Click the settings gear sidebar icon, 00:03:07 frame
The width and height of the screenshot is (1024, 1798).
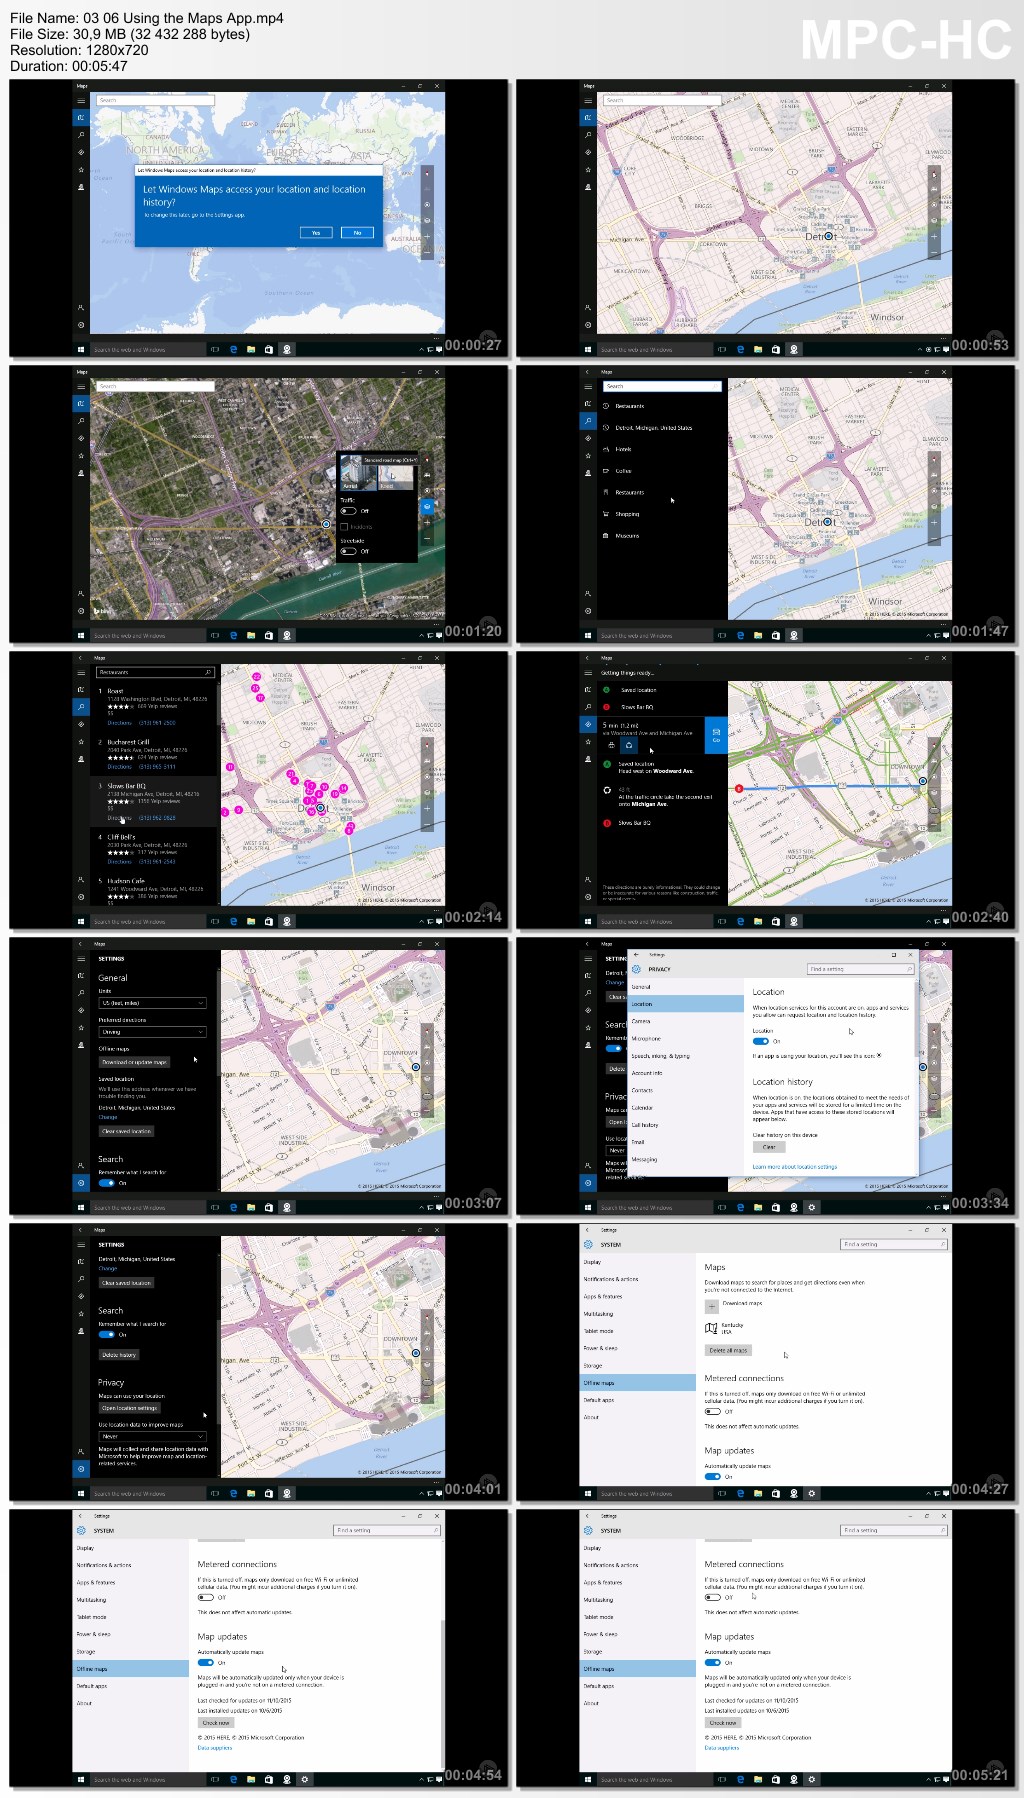[81, 1183]
